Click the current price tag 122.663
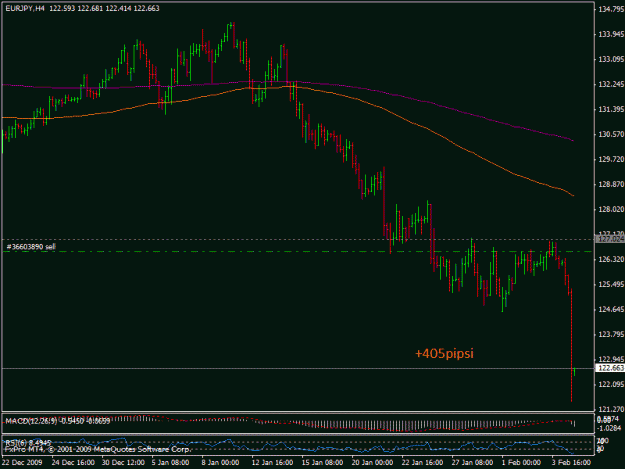The image size is (625, 469). tap(610, 368)
